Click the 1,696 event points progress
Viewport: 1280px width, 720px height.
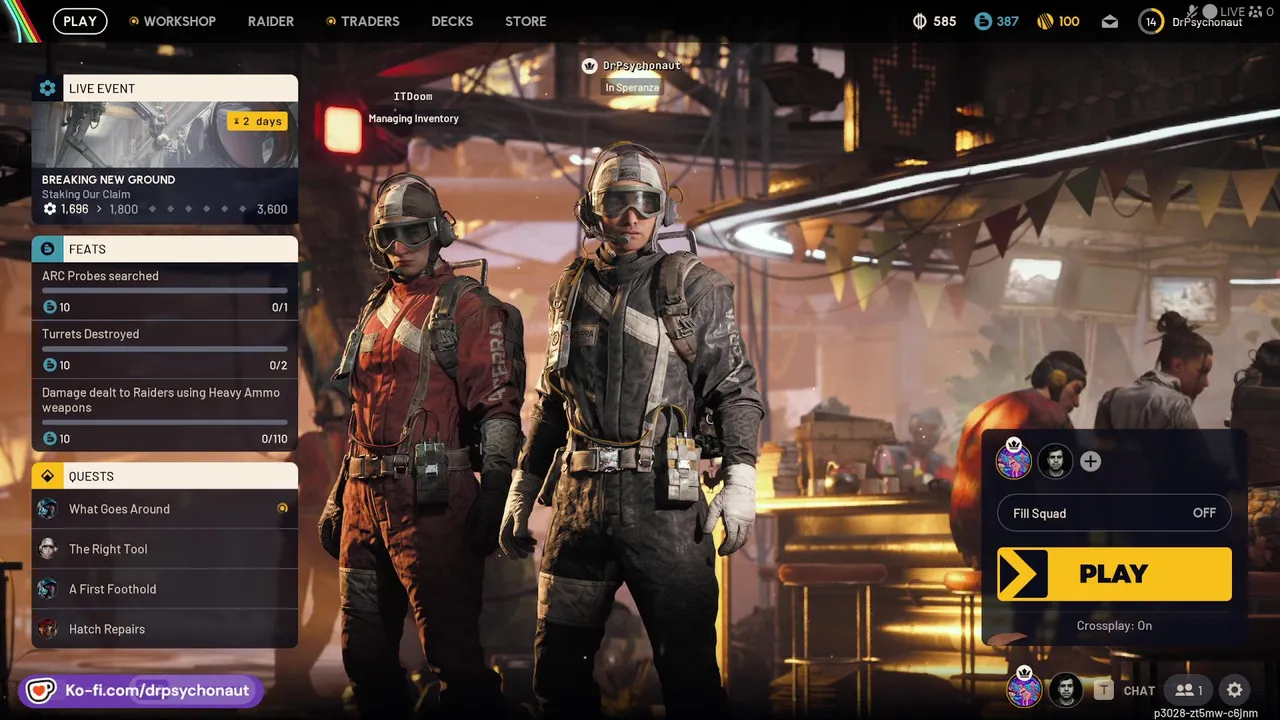click(x=66, y=209)
